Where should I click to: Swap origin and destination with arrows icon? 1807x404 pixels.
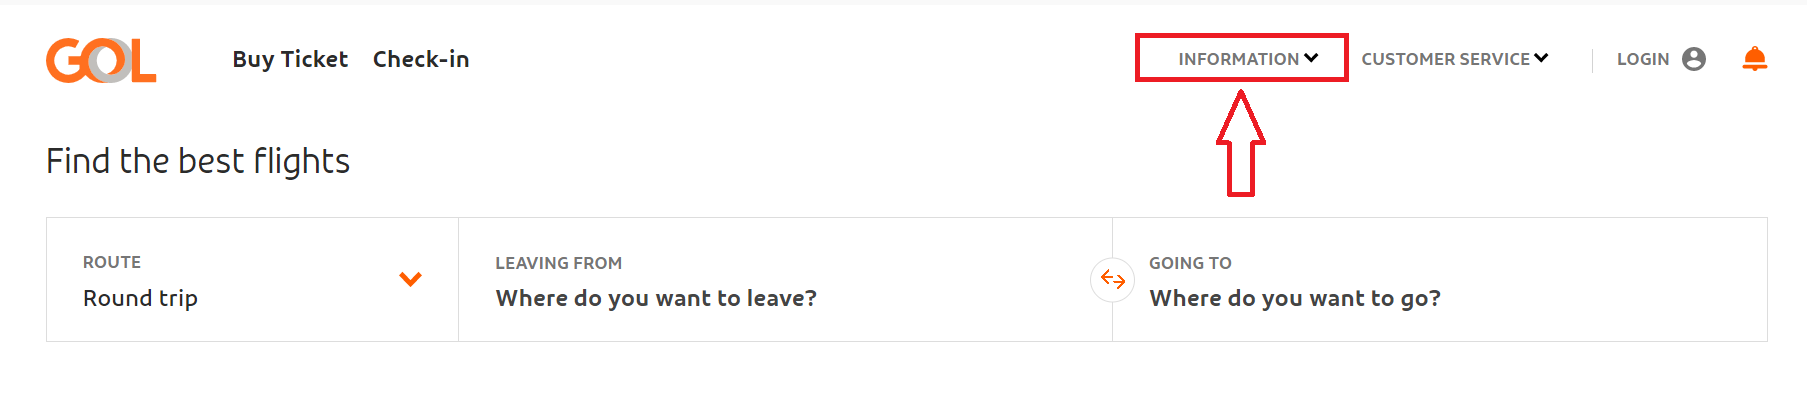click(x=1112, y=279)
